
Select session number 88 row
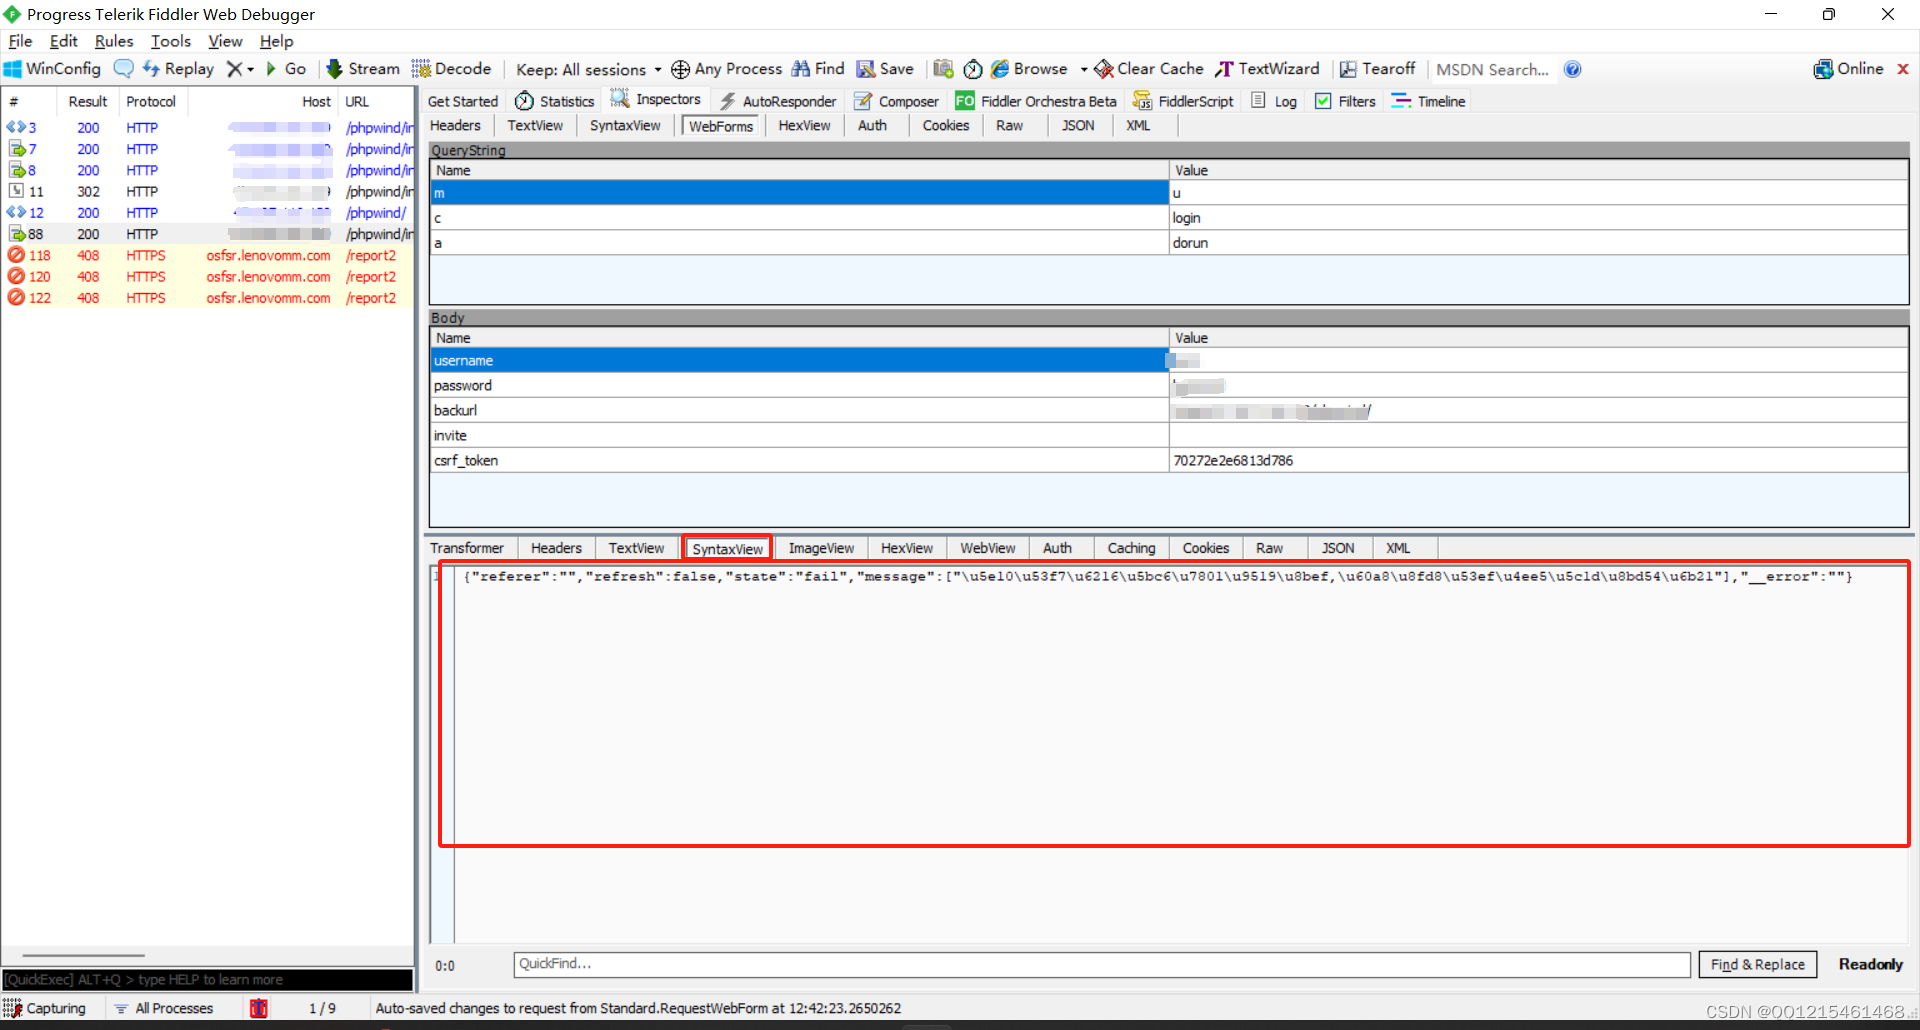(208, 234)
